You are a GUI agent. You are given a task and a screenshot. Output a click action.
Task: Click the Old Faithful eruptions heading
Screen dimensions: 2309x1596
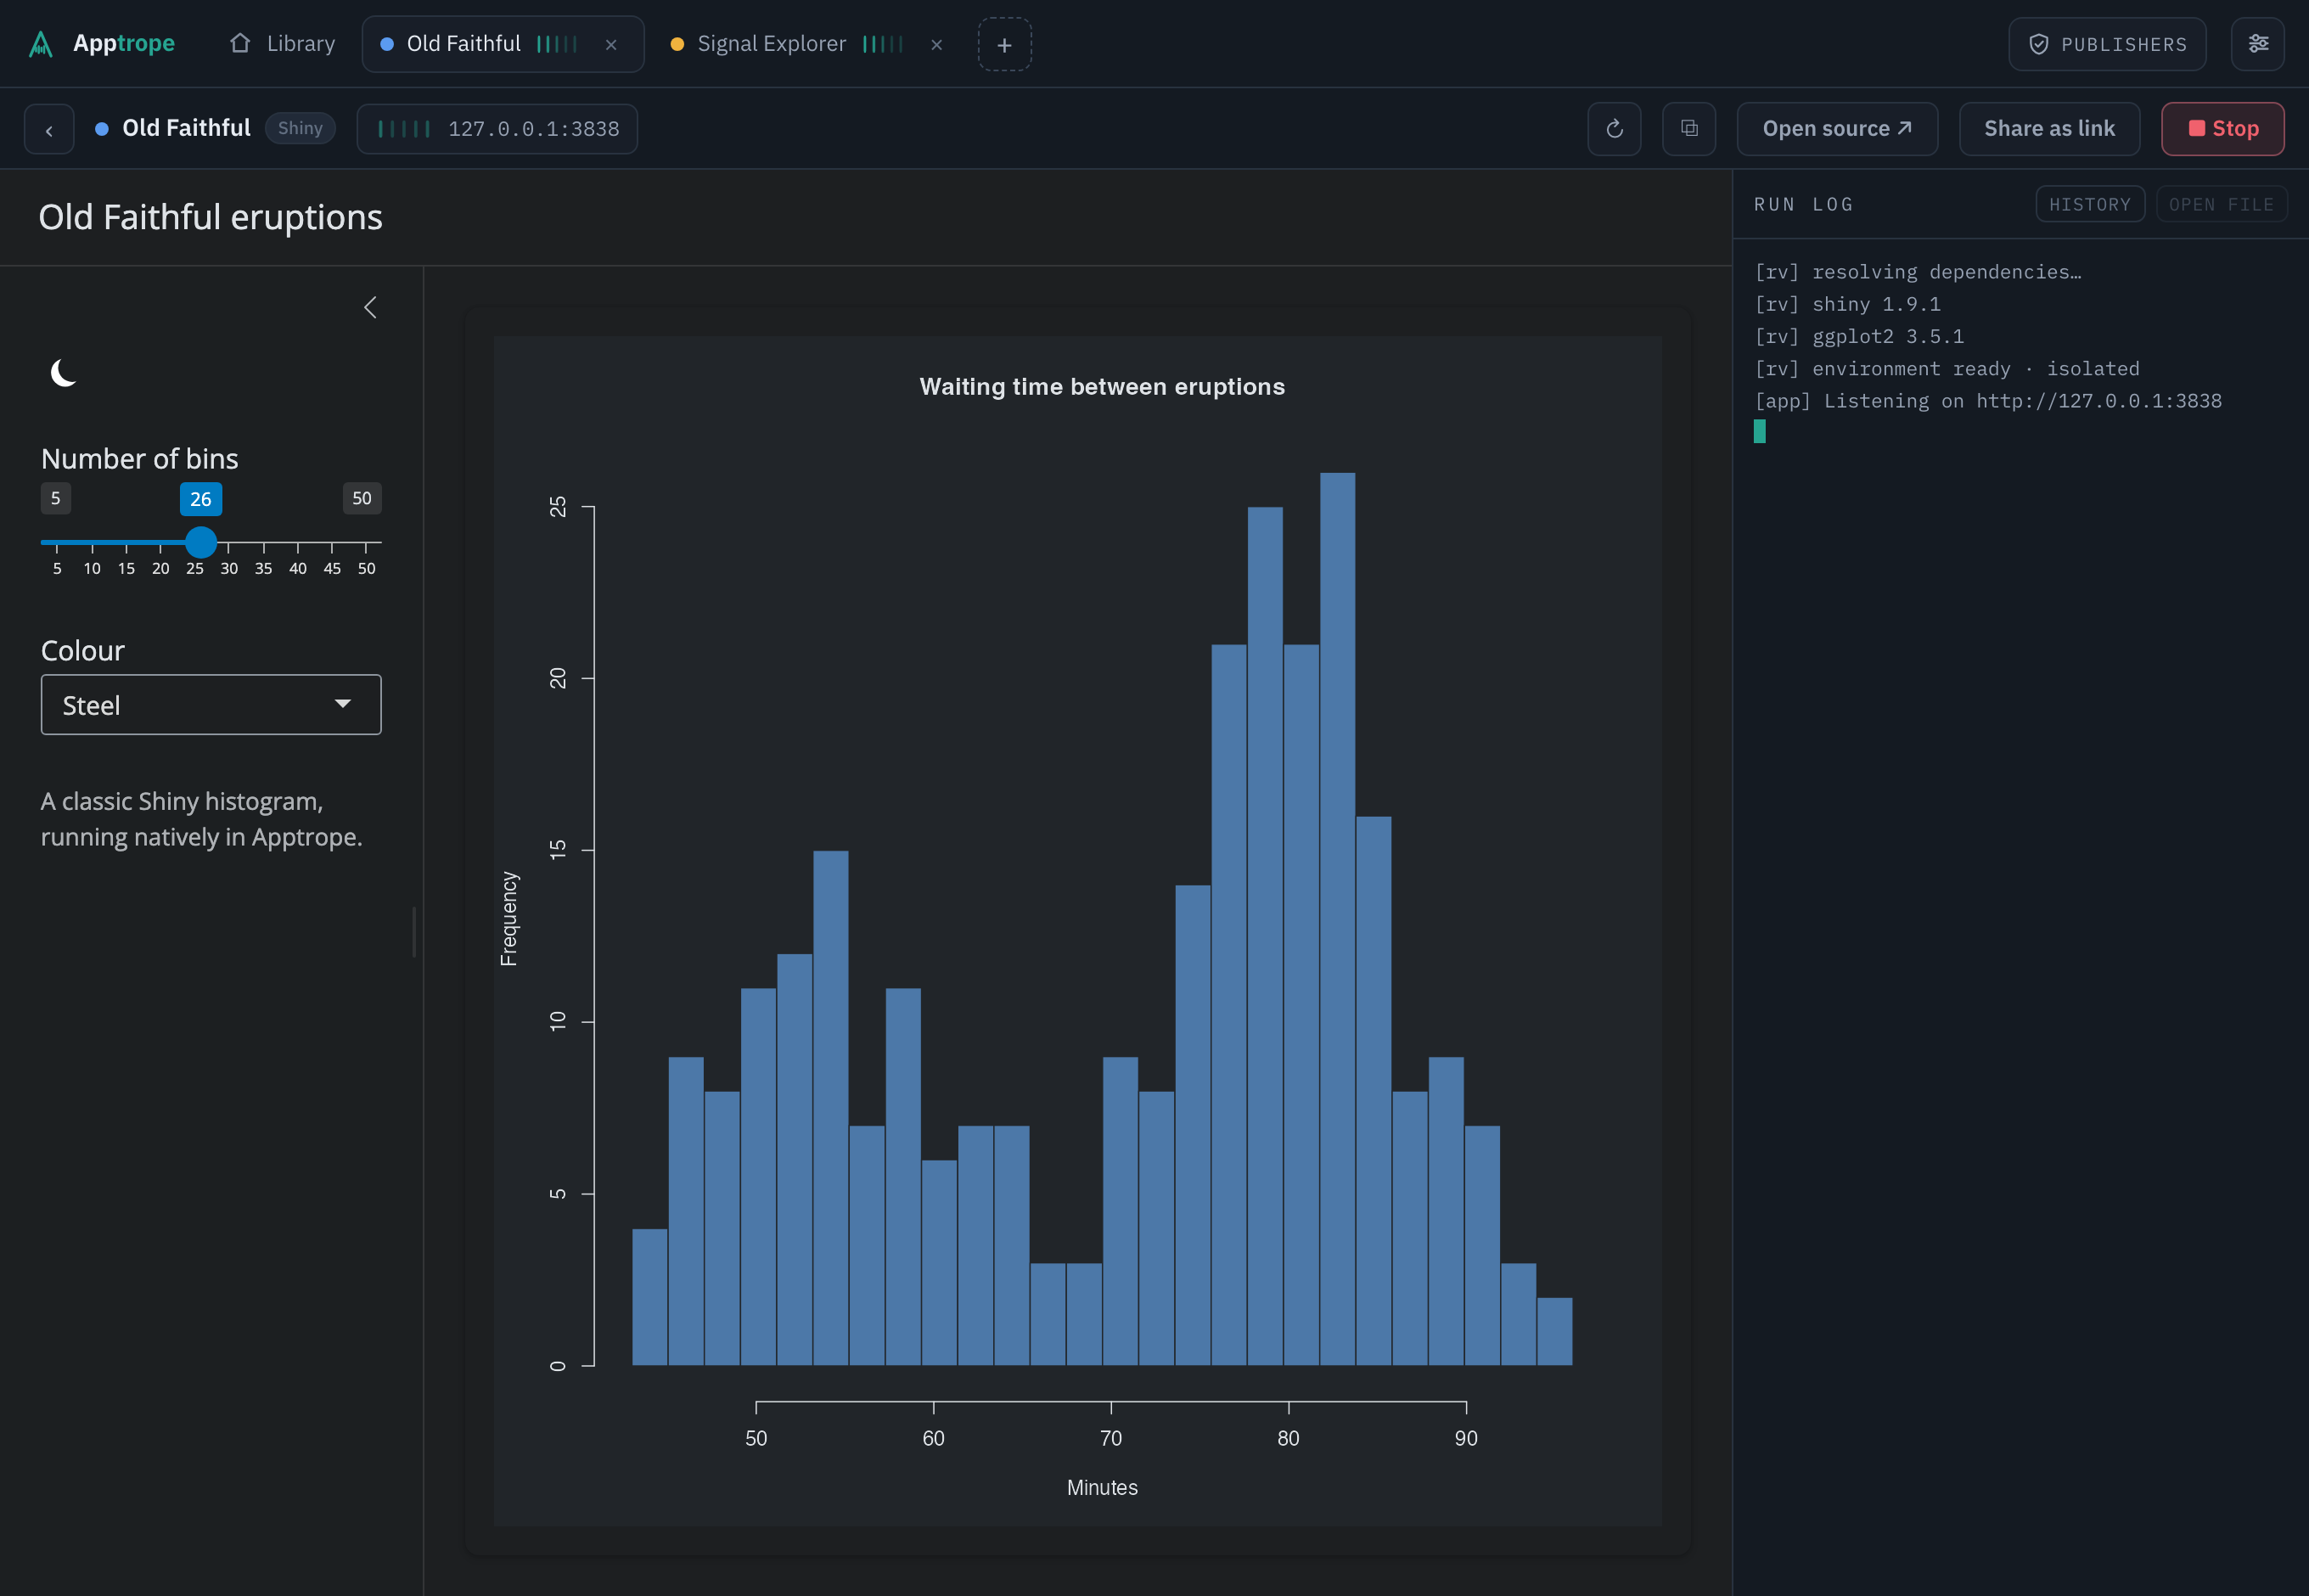coord(210,217)
